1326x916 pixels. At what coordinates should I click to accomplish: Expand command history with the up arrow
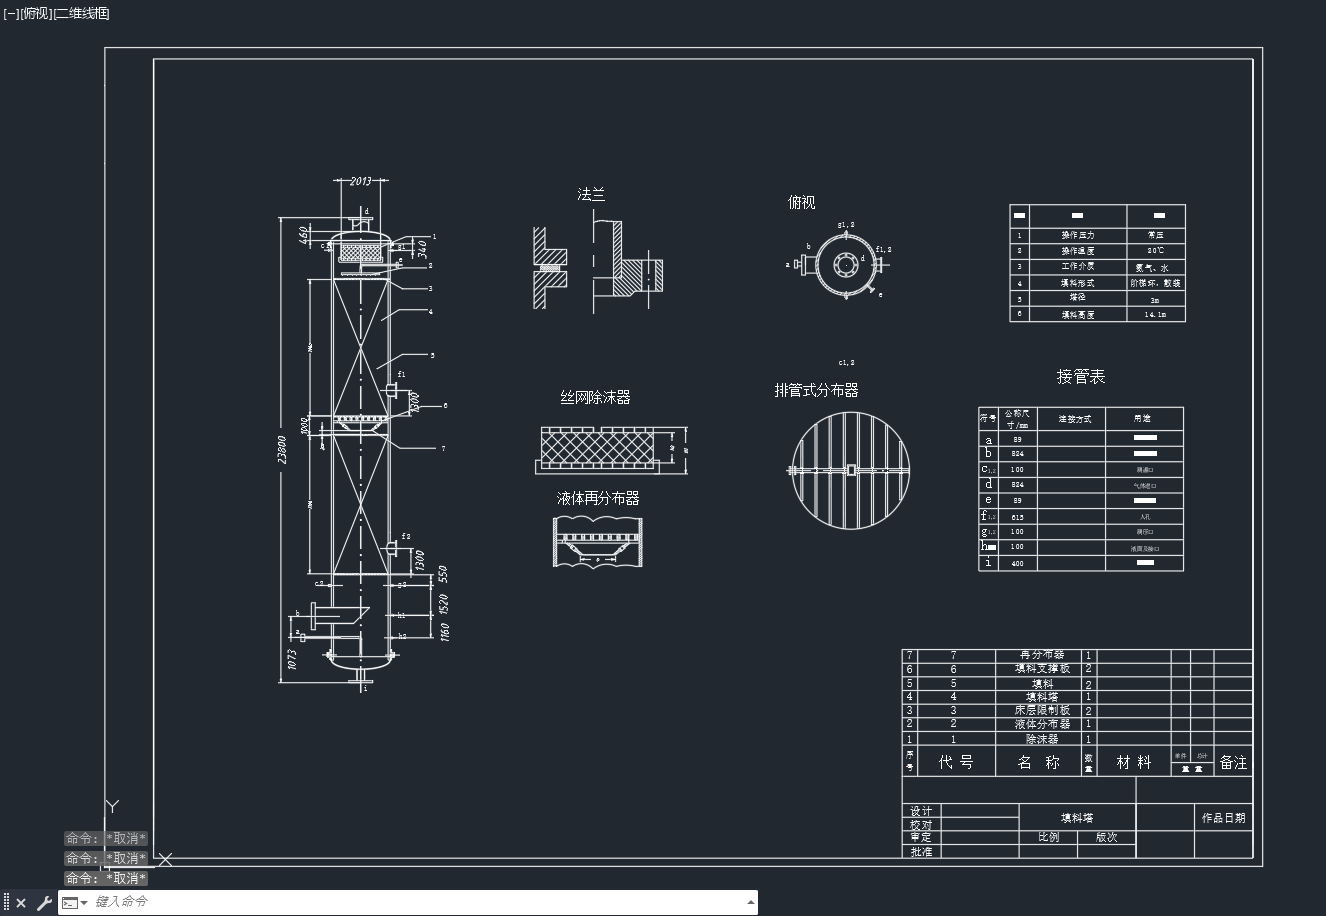(751, 902)
